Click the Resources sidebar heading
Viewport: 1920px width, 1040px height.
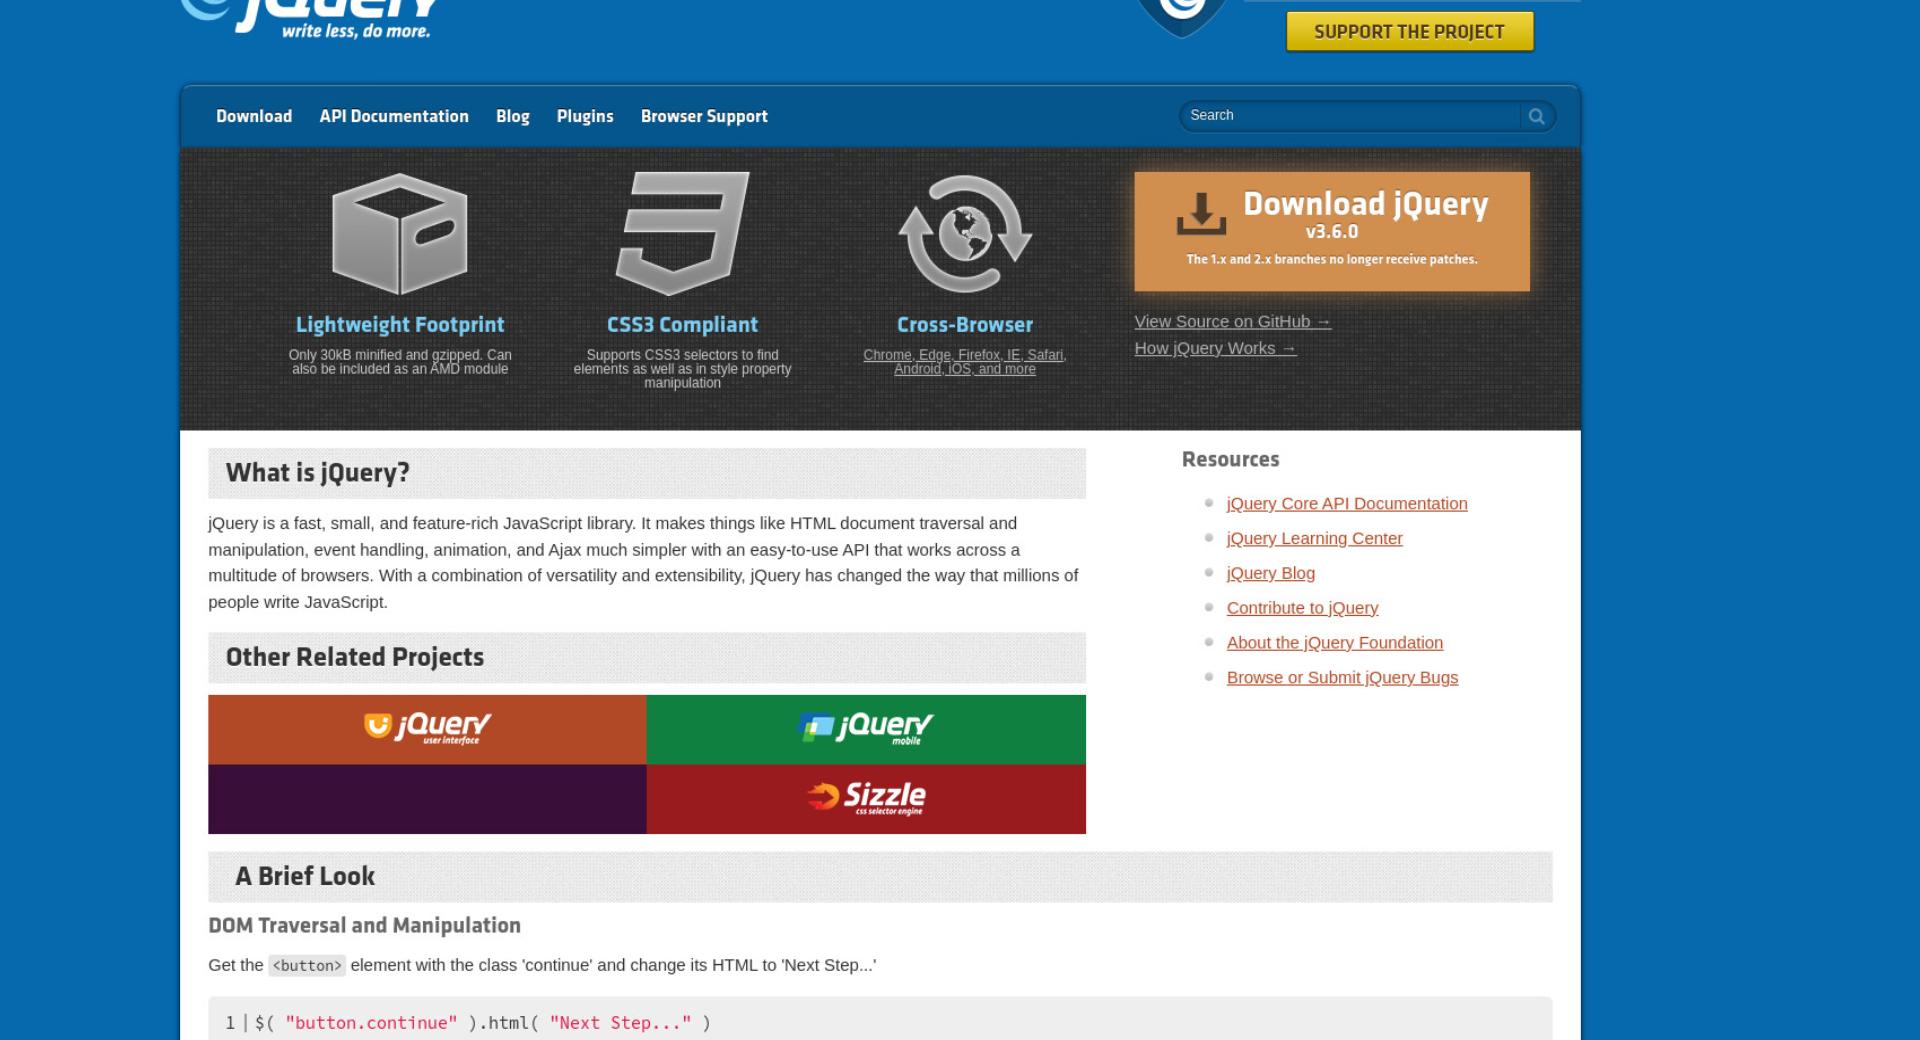tap(1230, 460)
